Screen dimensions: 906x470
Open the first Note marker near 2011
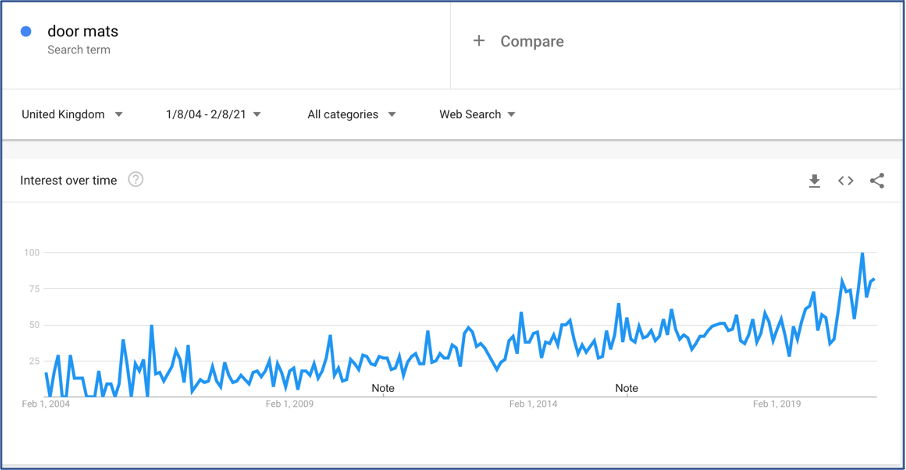383,388
